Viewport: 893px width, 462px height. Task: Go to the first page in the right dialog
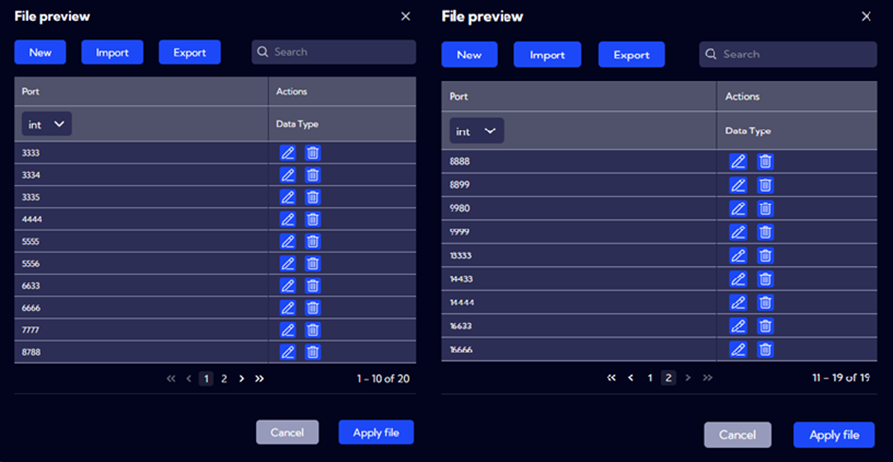tap(611, 378)
